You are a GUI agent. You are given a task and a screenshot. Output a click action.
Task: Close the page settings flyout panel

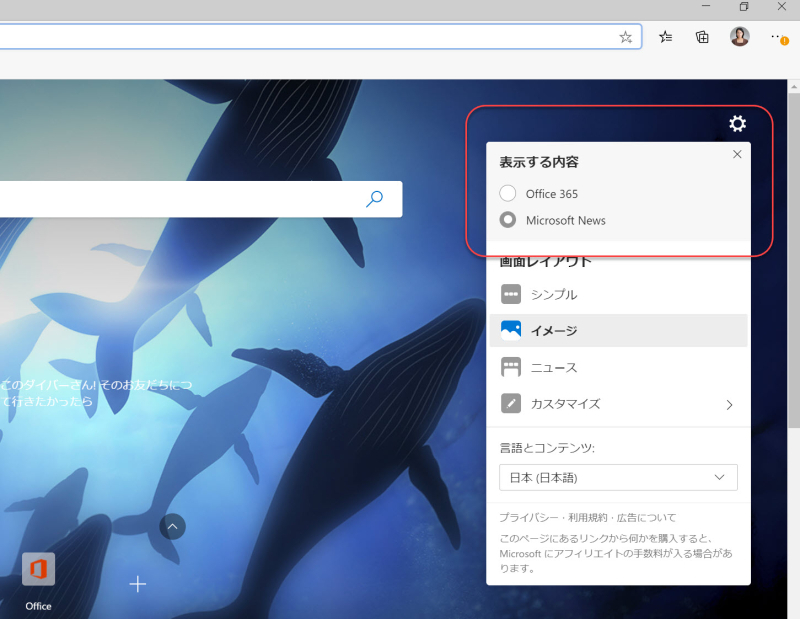[737, 154]
